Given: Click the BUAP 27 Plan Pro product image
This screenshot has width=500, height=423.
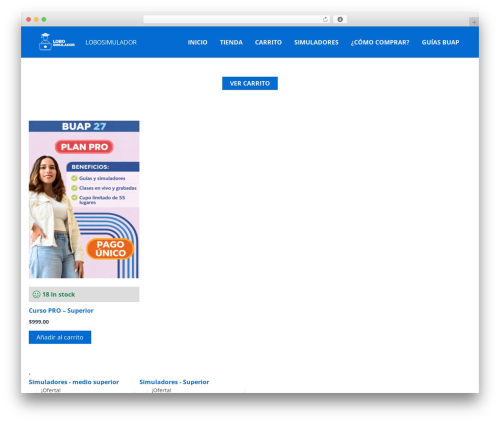Looking at the screenshot, I should (x=84, y=199).
